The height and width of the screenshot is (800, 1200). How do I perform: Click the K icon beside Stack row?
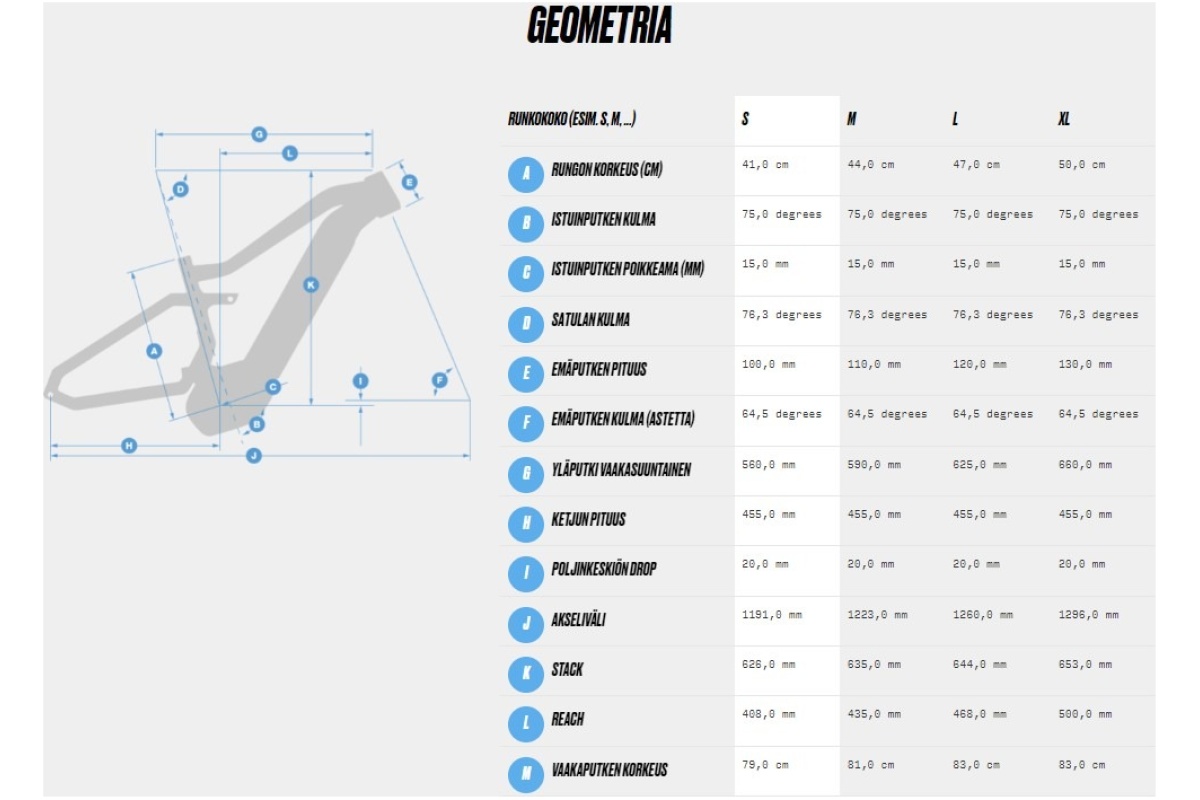tap(526, 674)
